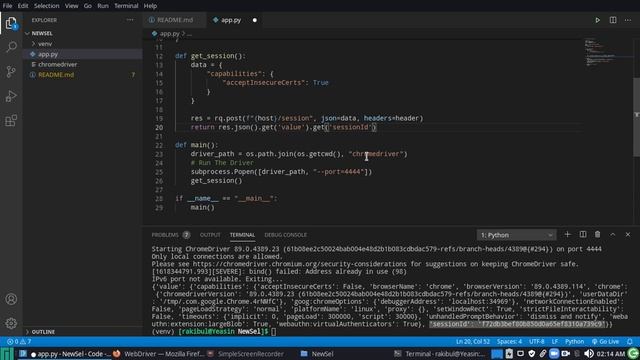Click app.py breadcrumb above editor
This screenshot has height=360, width=640.
tap(169, 34)
